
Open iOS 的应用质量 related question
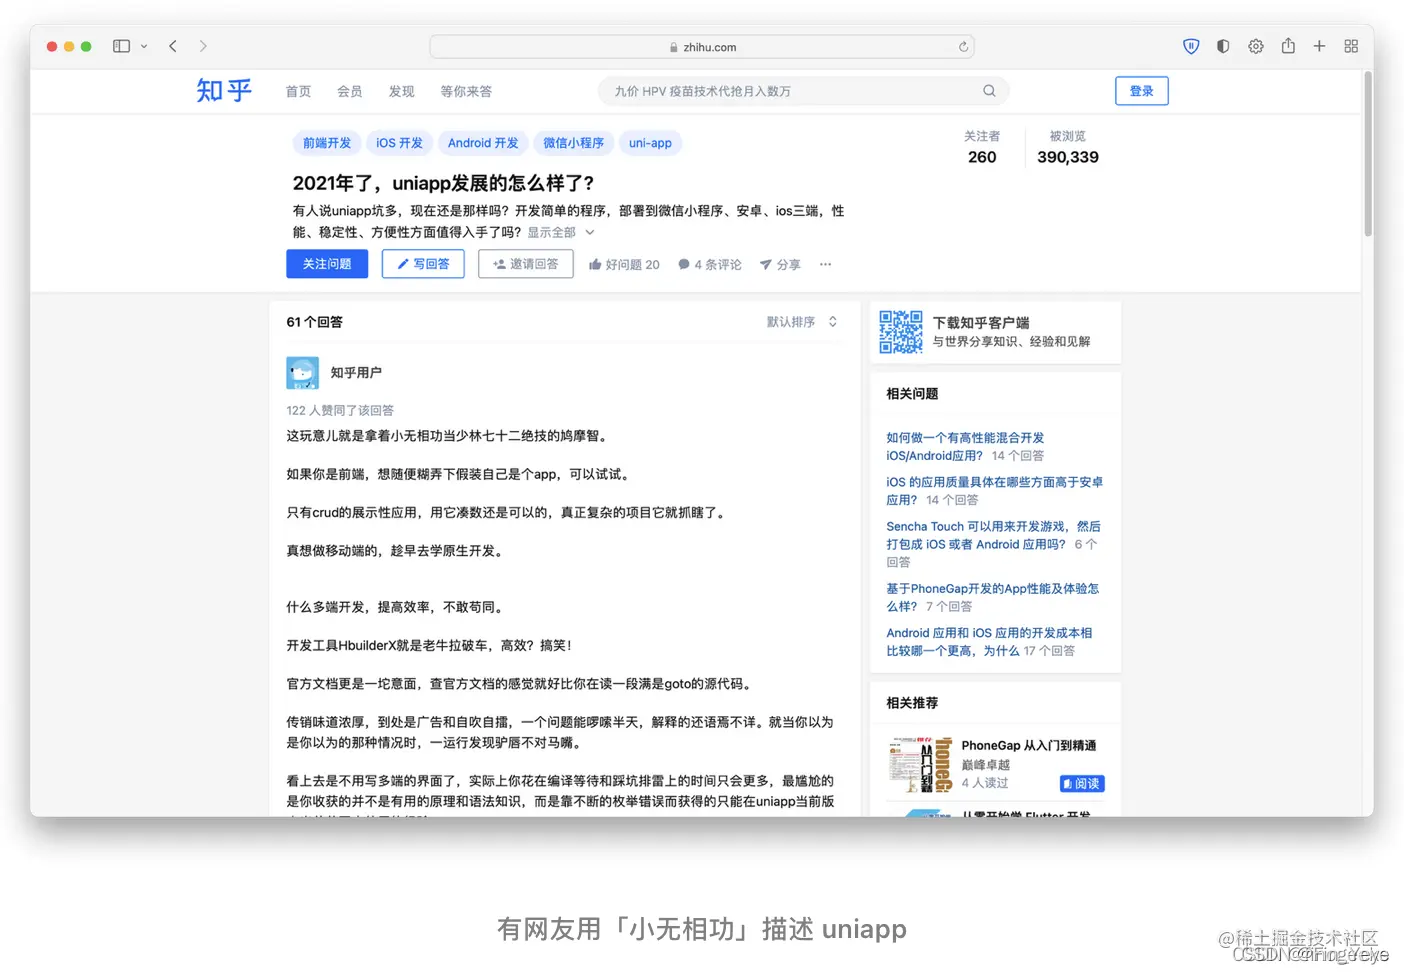[x=994, y=491]
